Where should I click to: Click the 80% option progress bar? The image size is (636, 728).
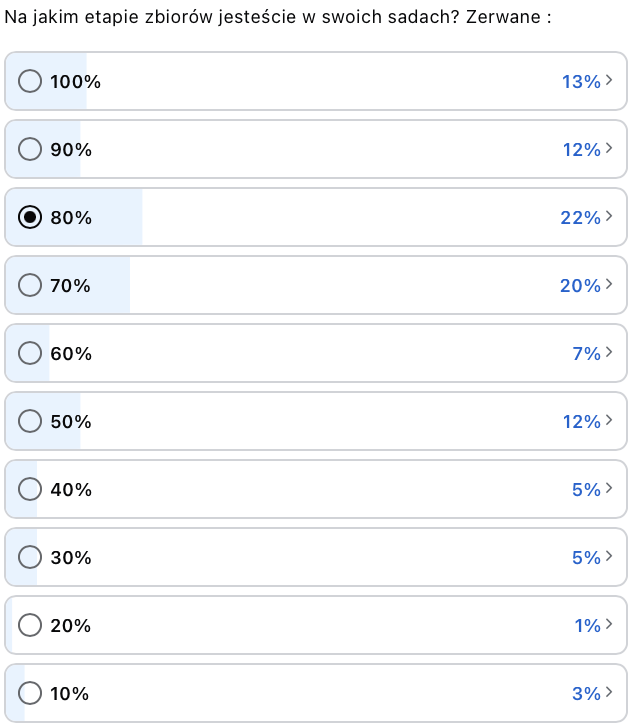click(300, 217)
